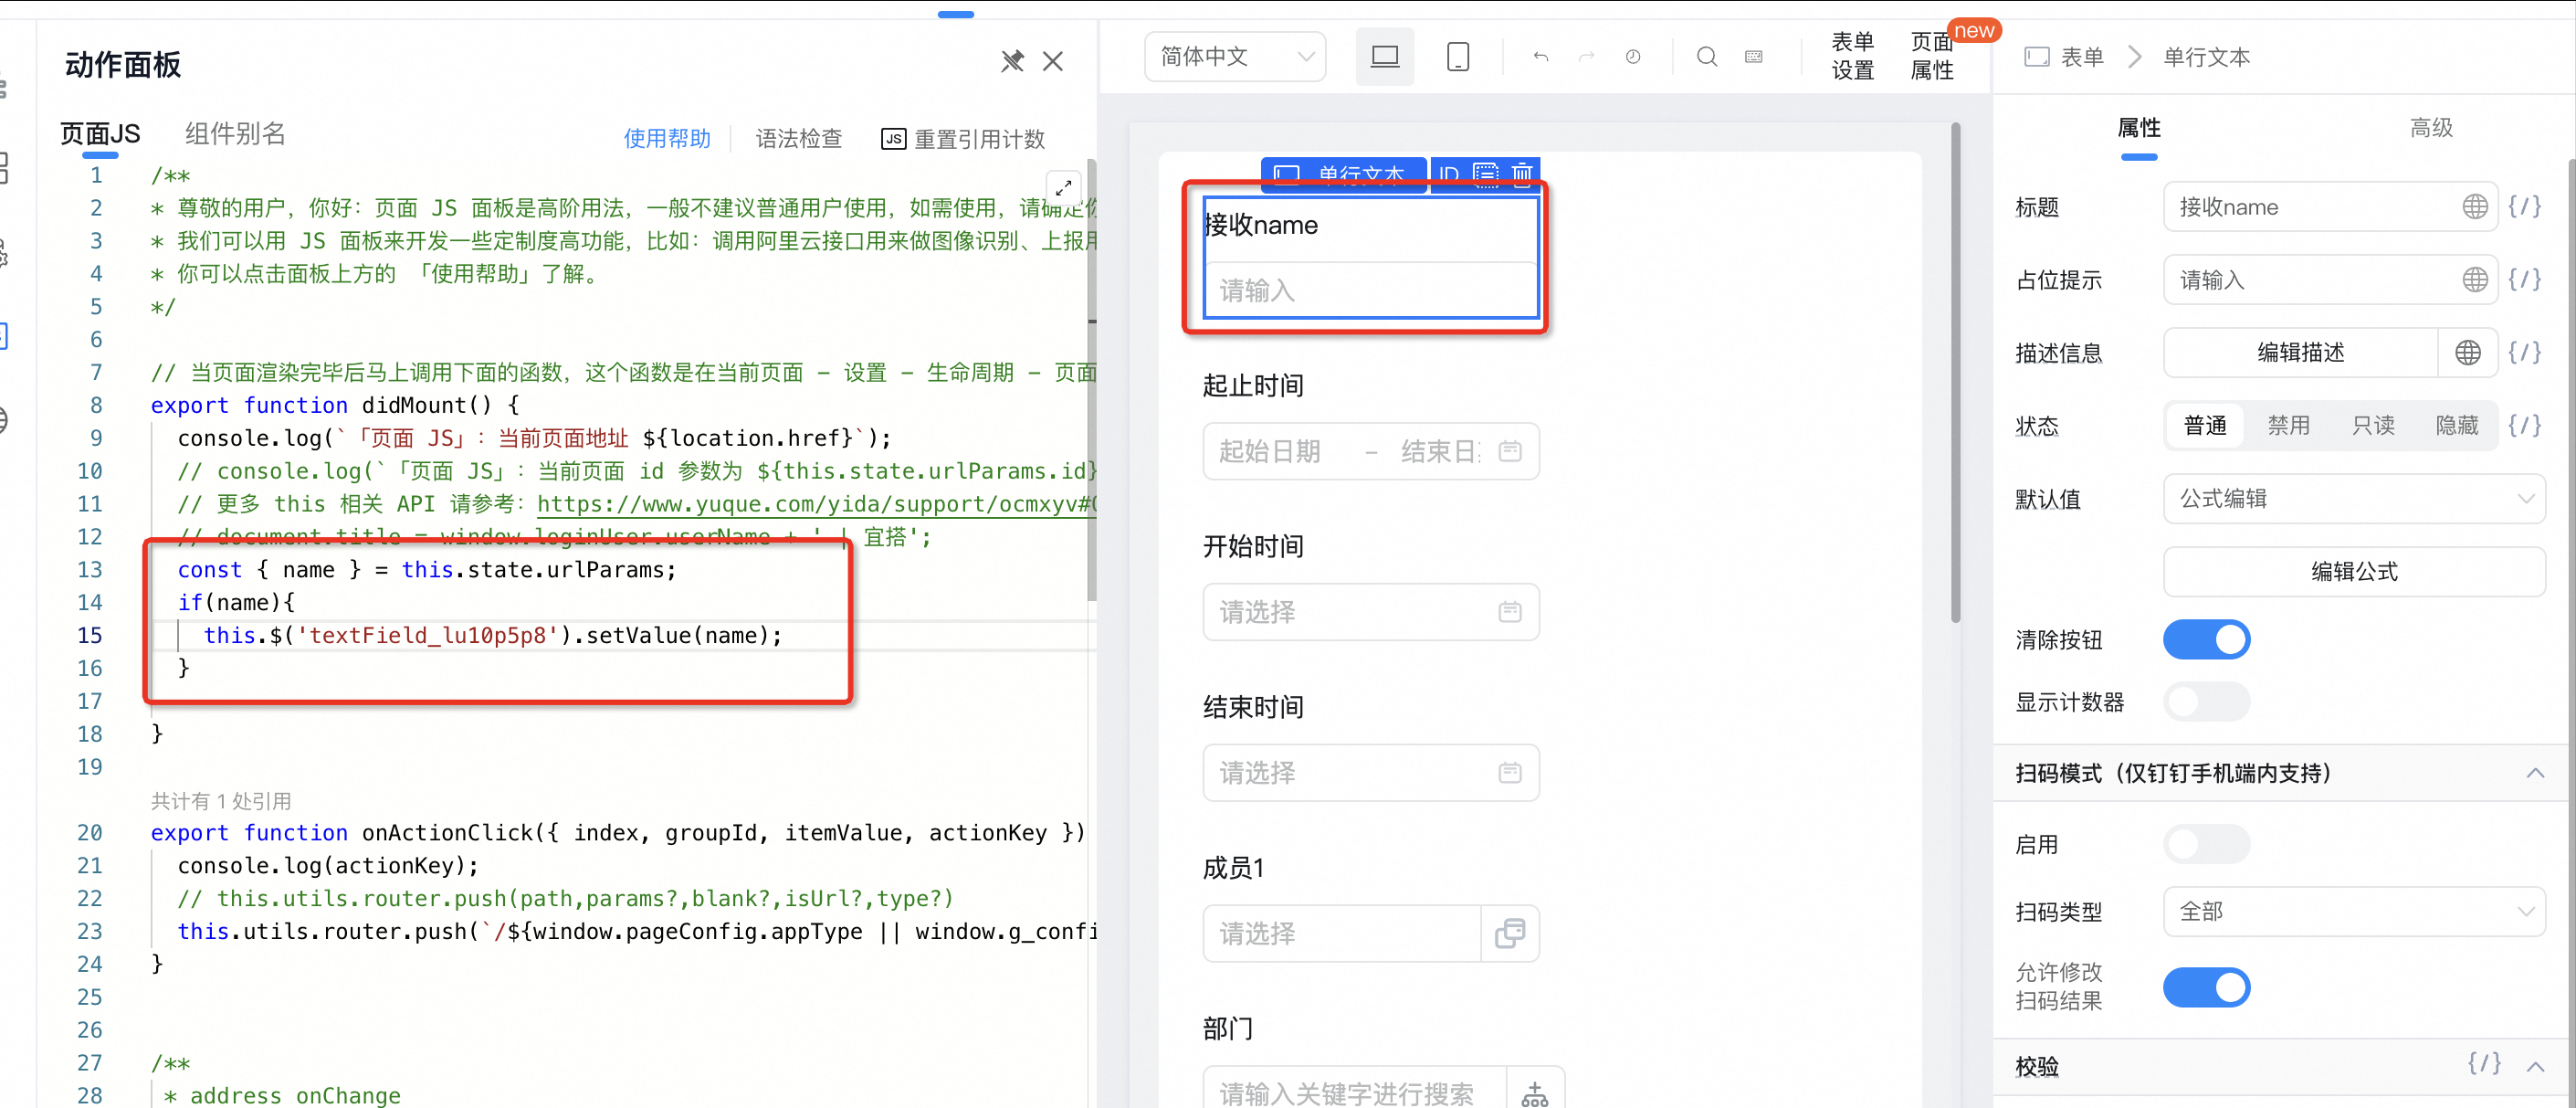Screen dimensions: 2576x1108
Task: Set 状态 to 普通
Action: point(2205,426)
